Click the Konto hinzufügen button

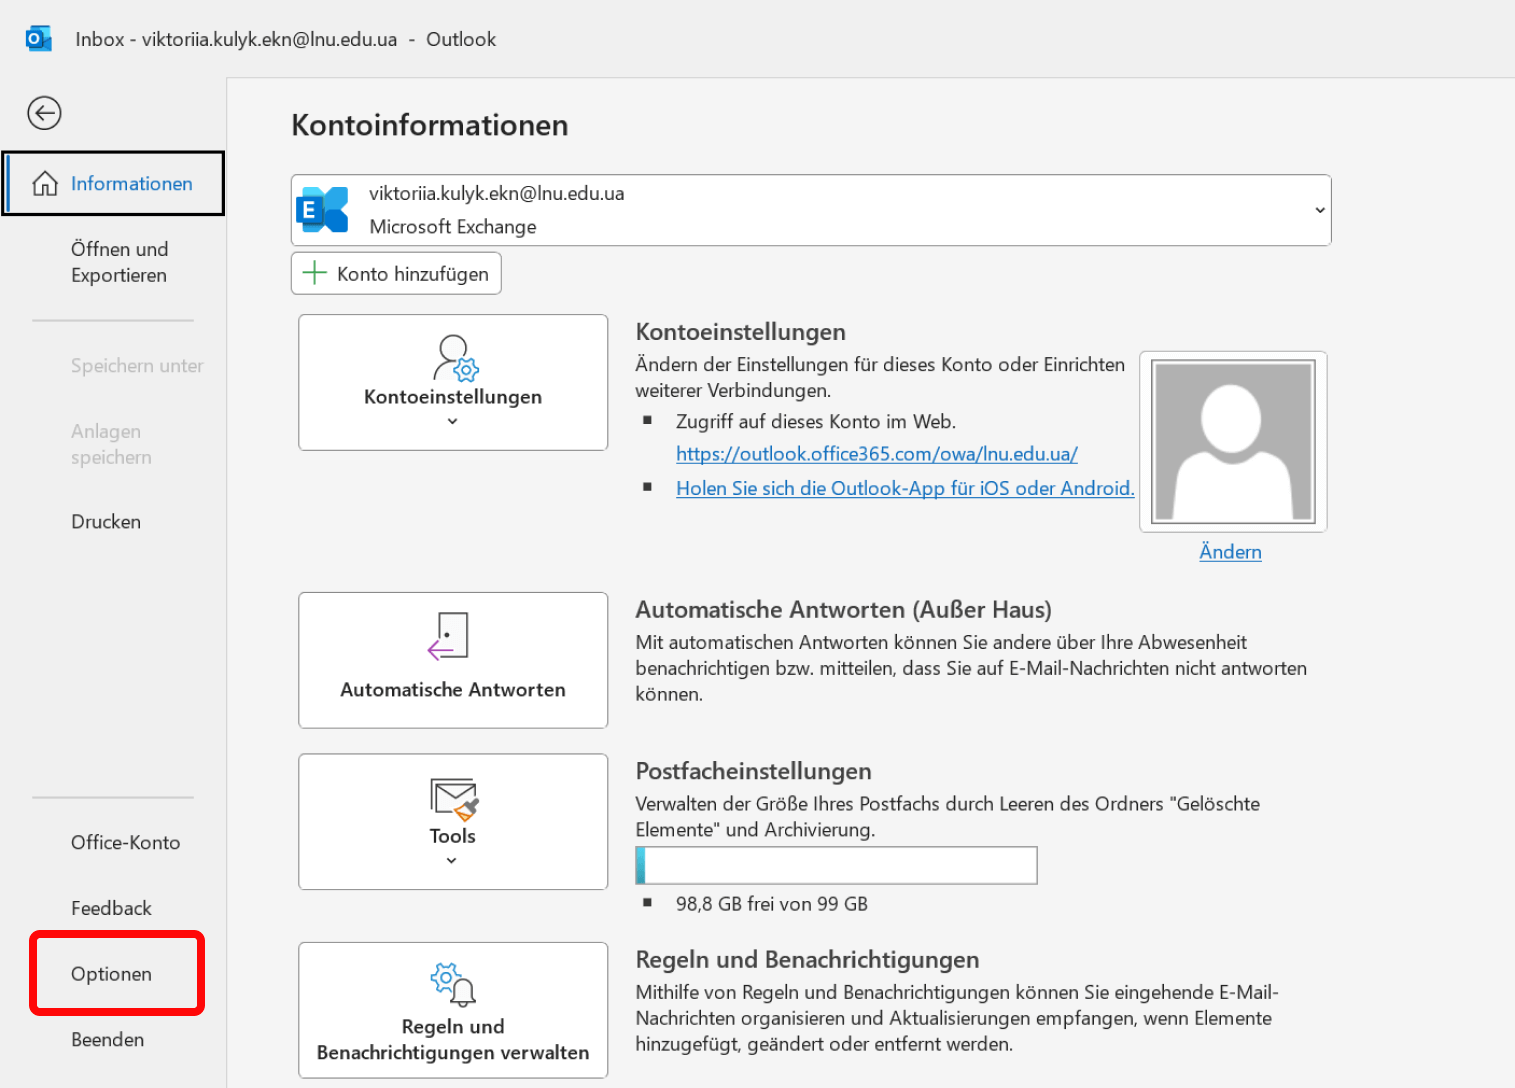pos(396,273)
